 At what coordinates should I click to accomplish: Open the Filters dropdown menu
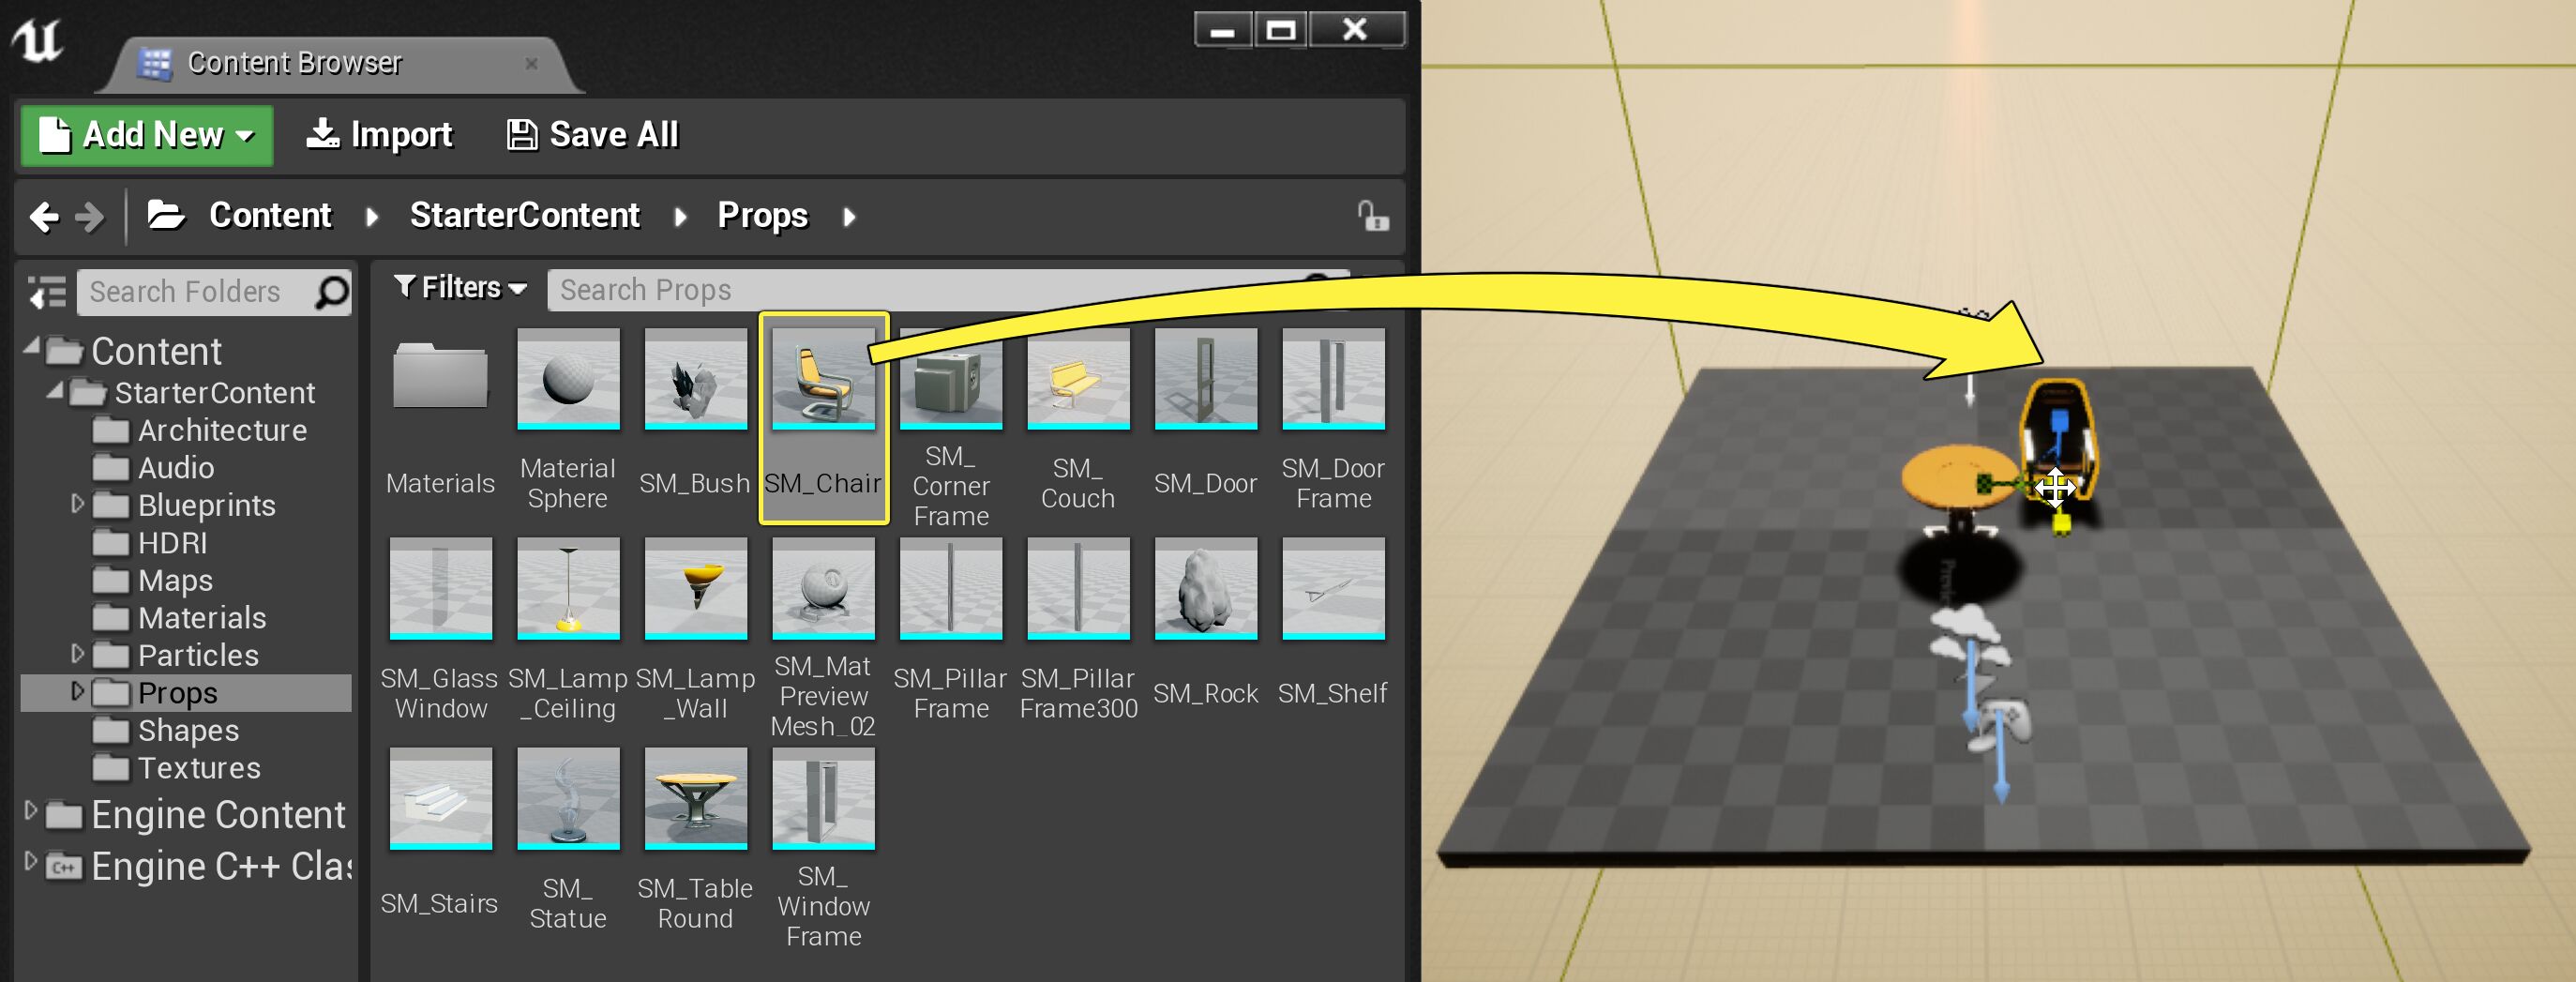(460, 288)
